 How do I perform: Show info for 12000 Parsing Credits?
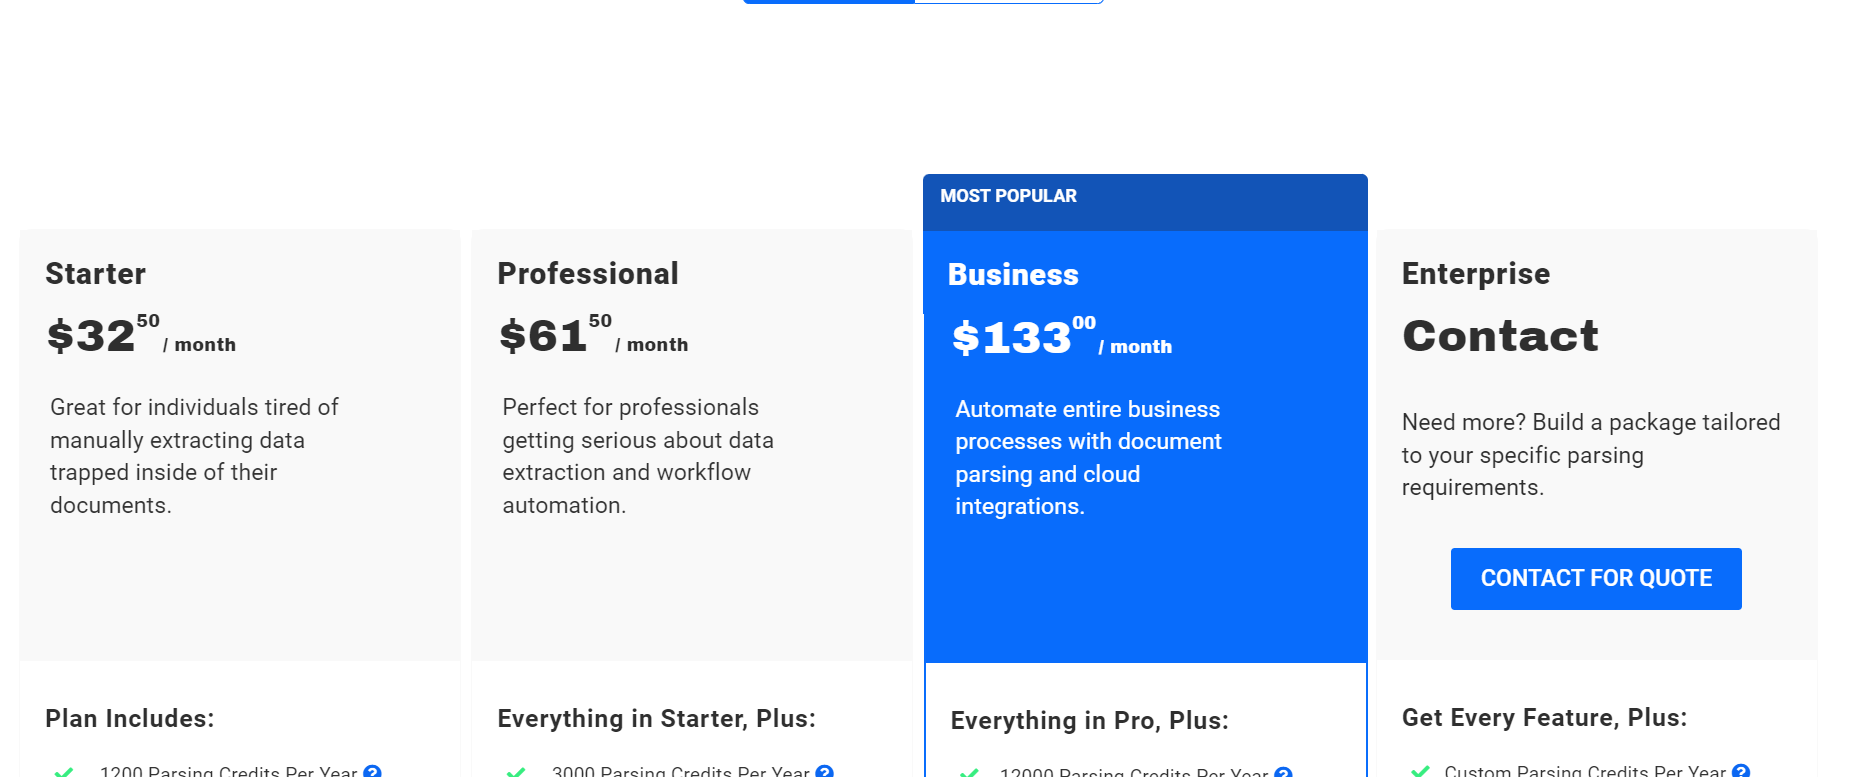(x=1283, y=773)
